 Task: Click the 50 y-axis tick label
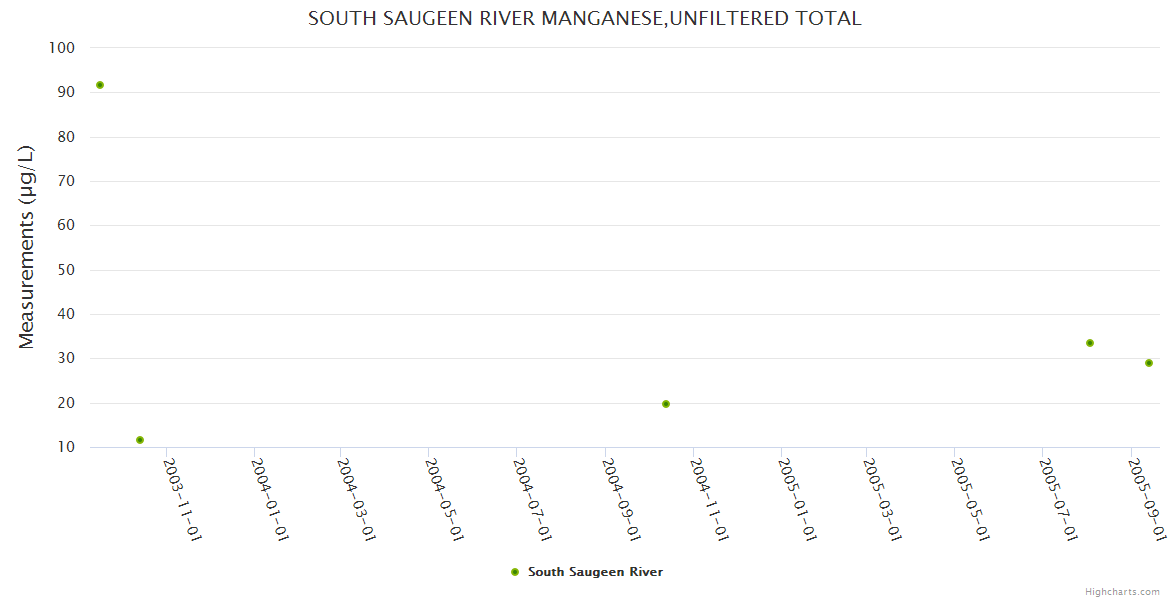(66, 270)
